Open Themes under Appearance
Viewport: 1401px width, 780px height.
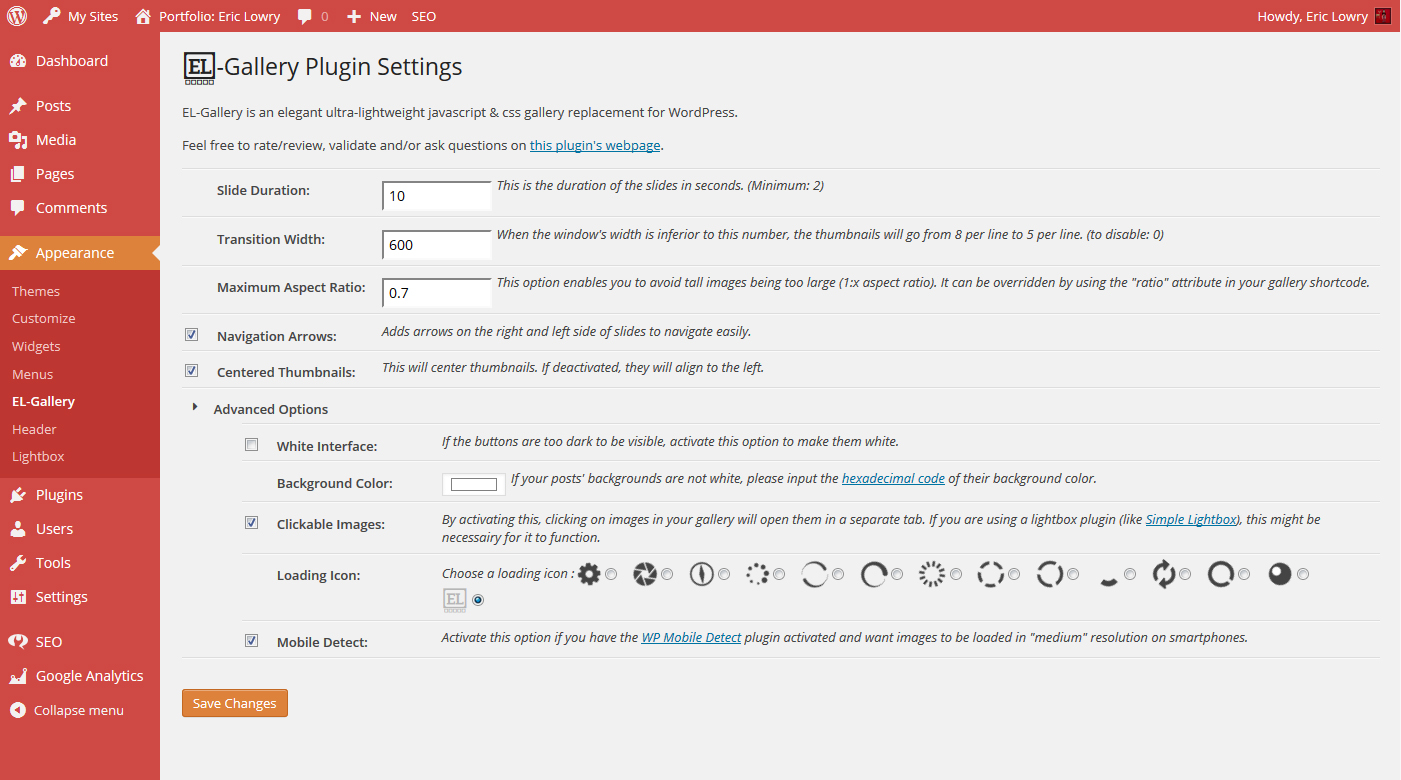[x=36, y=291]
